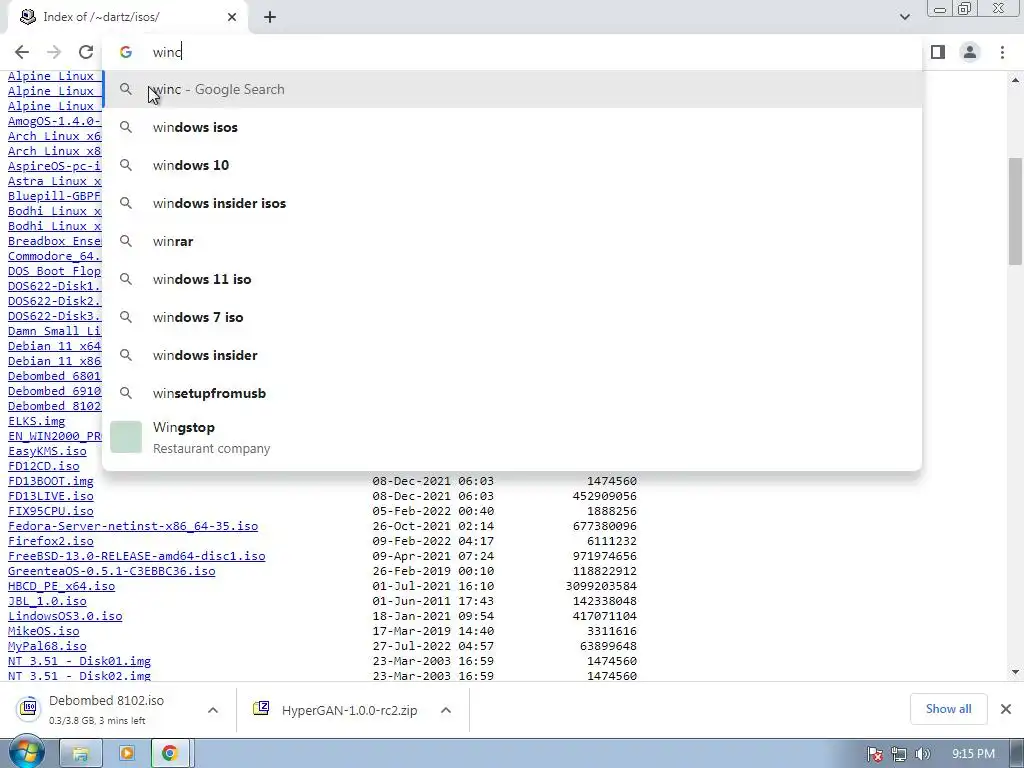This screenshot has width=1024, height=768.
Task: Click the Debombed 8102.iso download item
Action: (104, 709)
